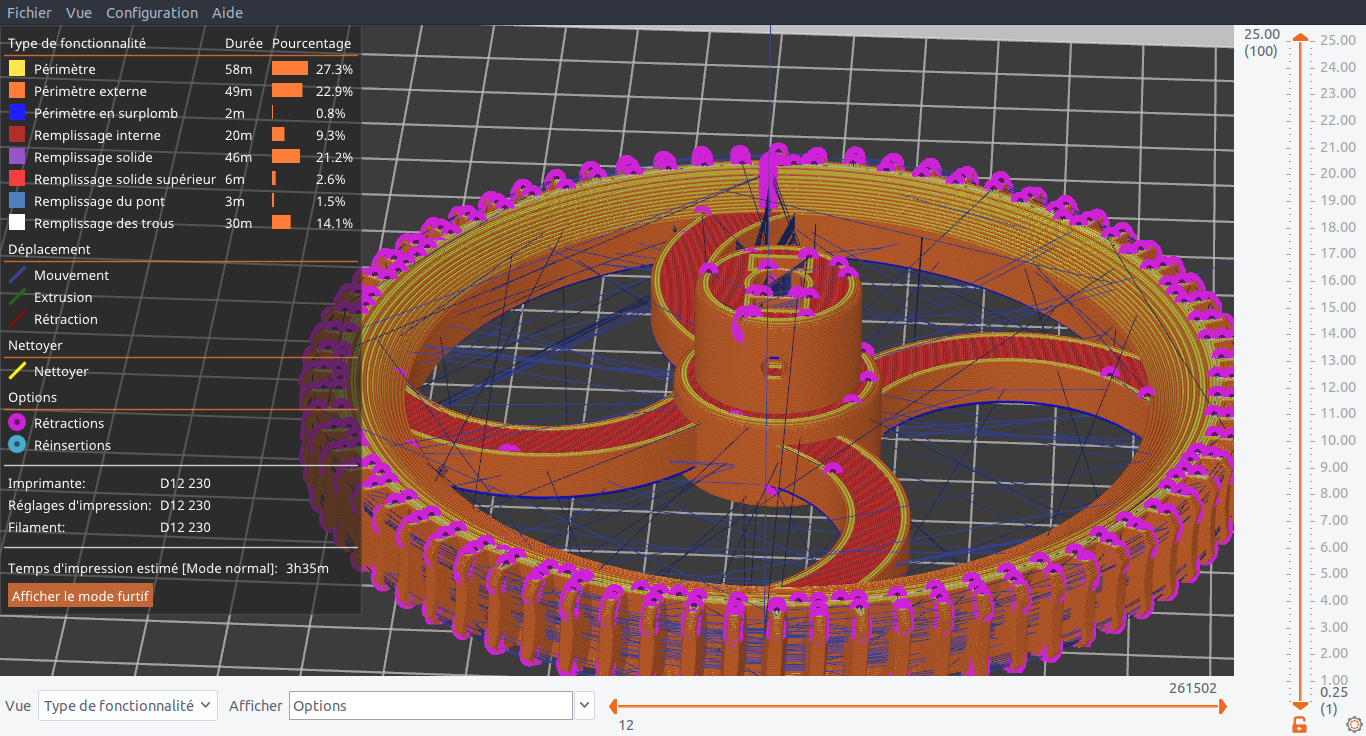Toggle the Remplissage du pont swatch
The image size is (1366, 736).
point(17,201)
